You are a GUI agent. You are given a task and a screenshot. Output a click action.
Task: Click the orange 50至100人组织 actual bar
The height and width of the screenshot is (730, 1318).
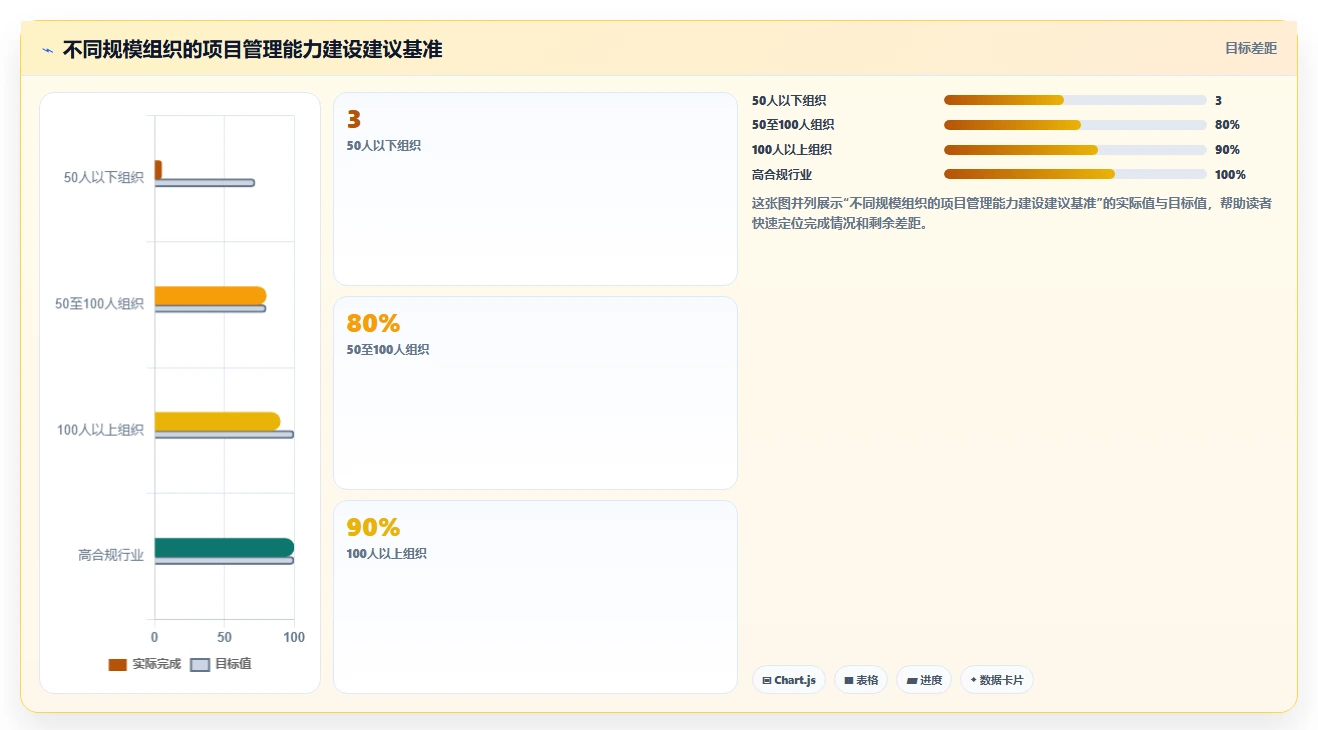point(210,296)
